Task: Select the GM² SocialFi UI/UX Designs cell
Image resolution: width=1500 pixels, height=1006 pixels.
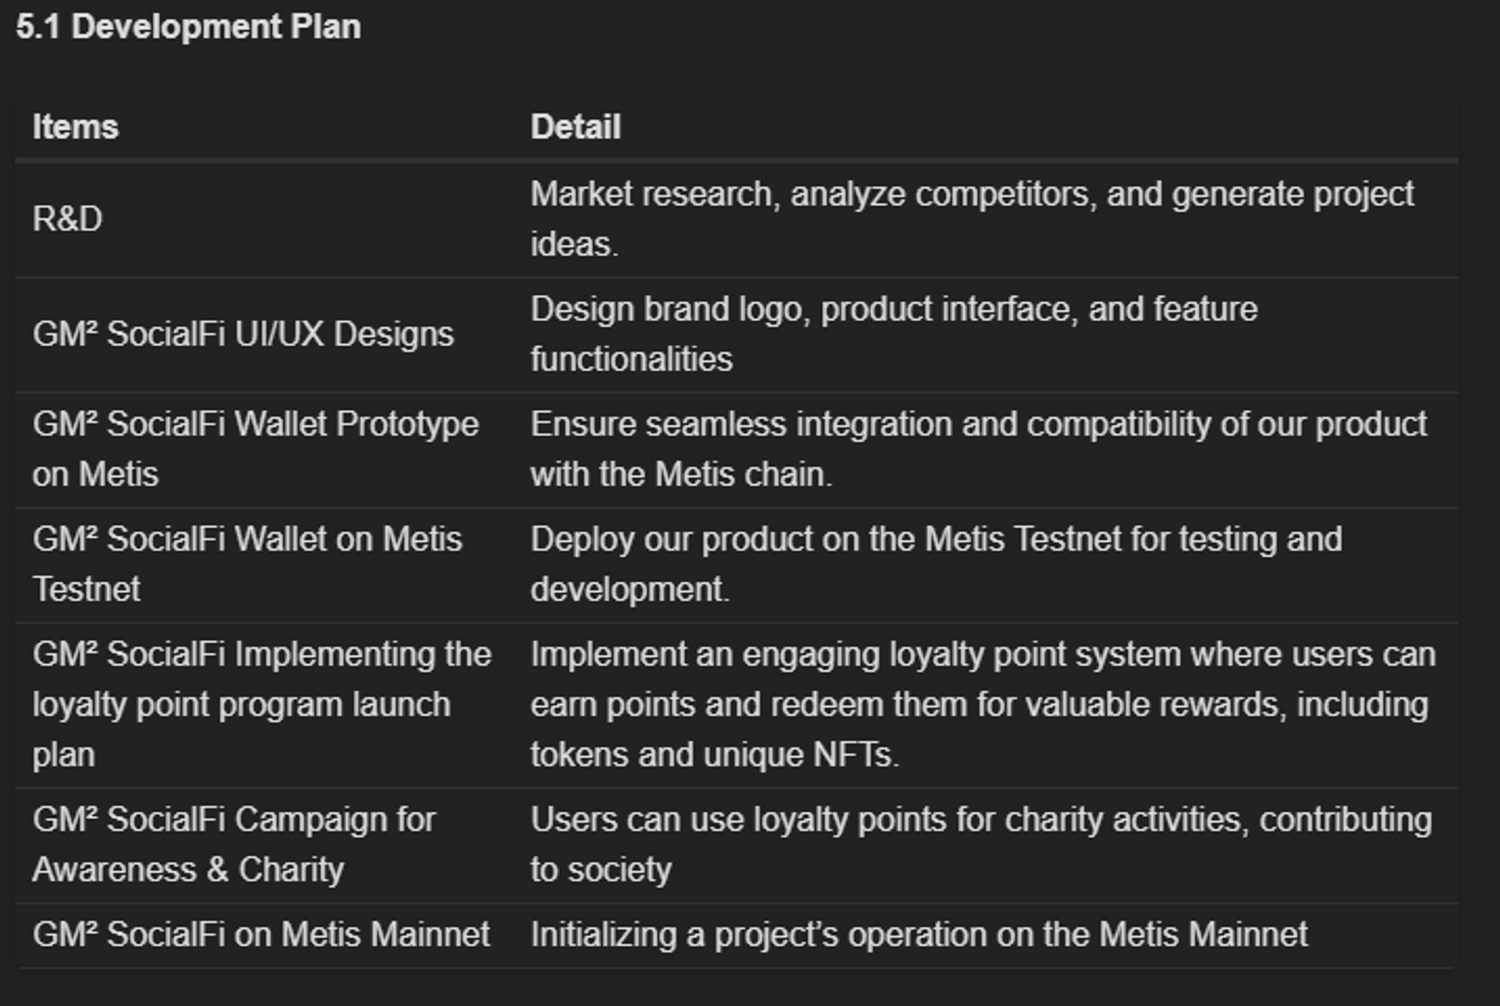Action: pos(243,334)
